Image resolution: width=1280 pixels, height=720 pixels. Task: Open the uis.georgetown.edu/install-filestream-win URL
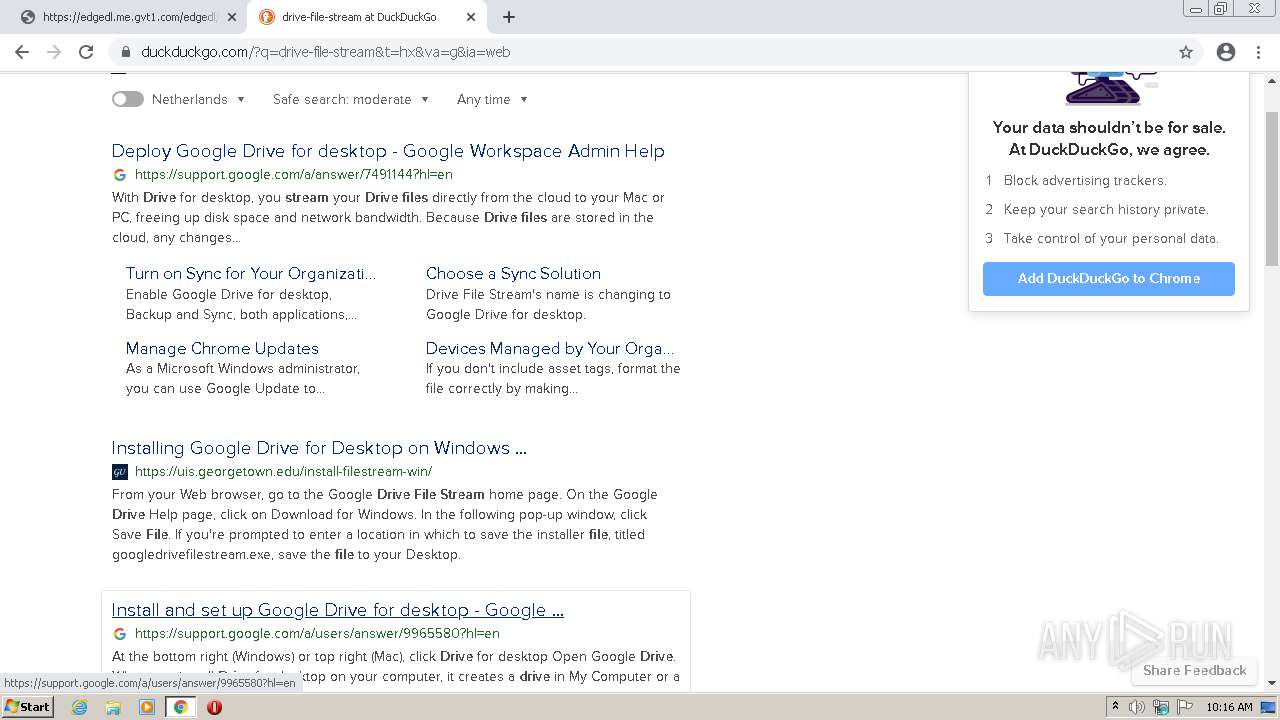(283, 471)
